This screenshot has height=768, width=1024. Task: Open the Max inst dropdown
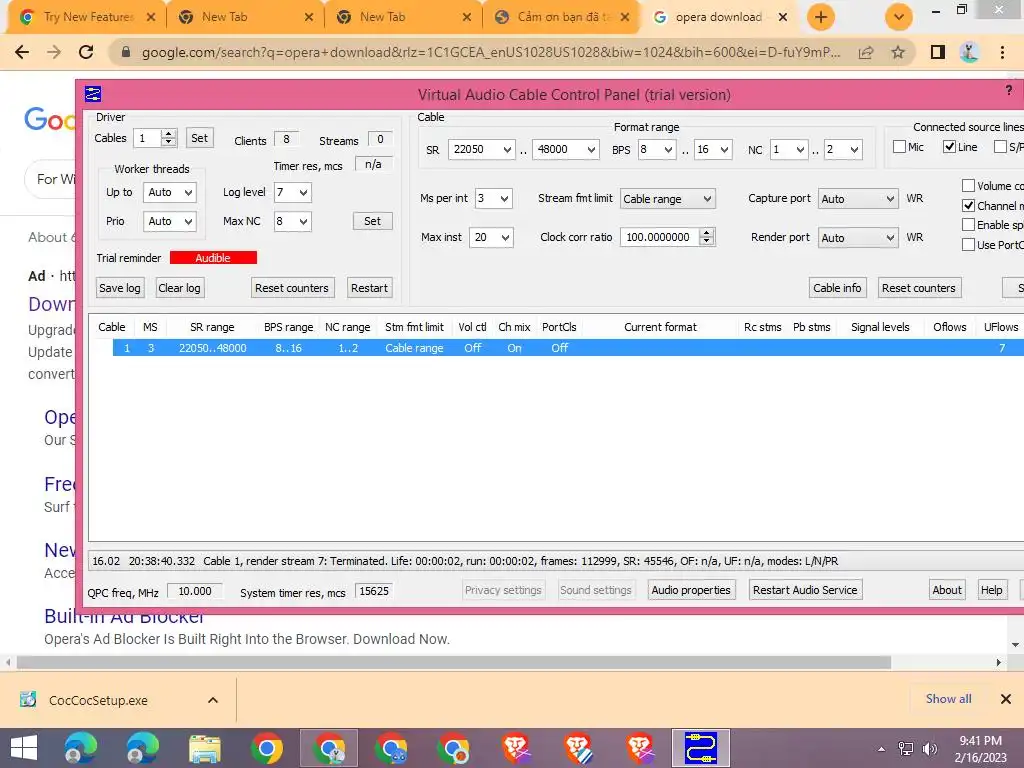click(x=491, y=238)
